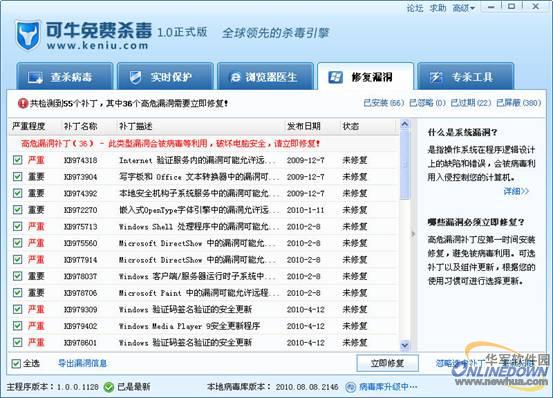Click the Microsoft Paint patch description
The height and width of the screenshot is (398, 553).
(x=198, y=293)
